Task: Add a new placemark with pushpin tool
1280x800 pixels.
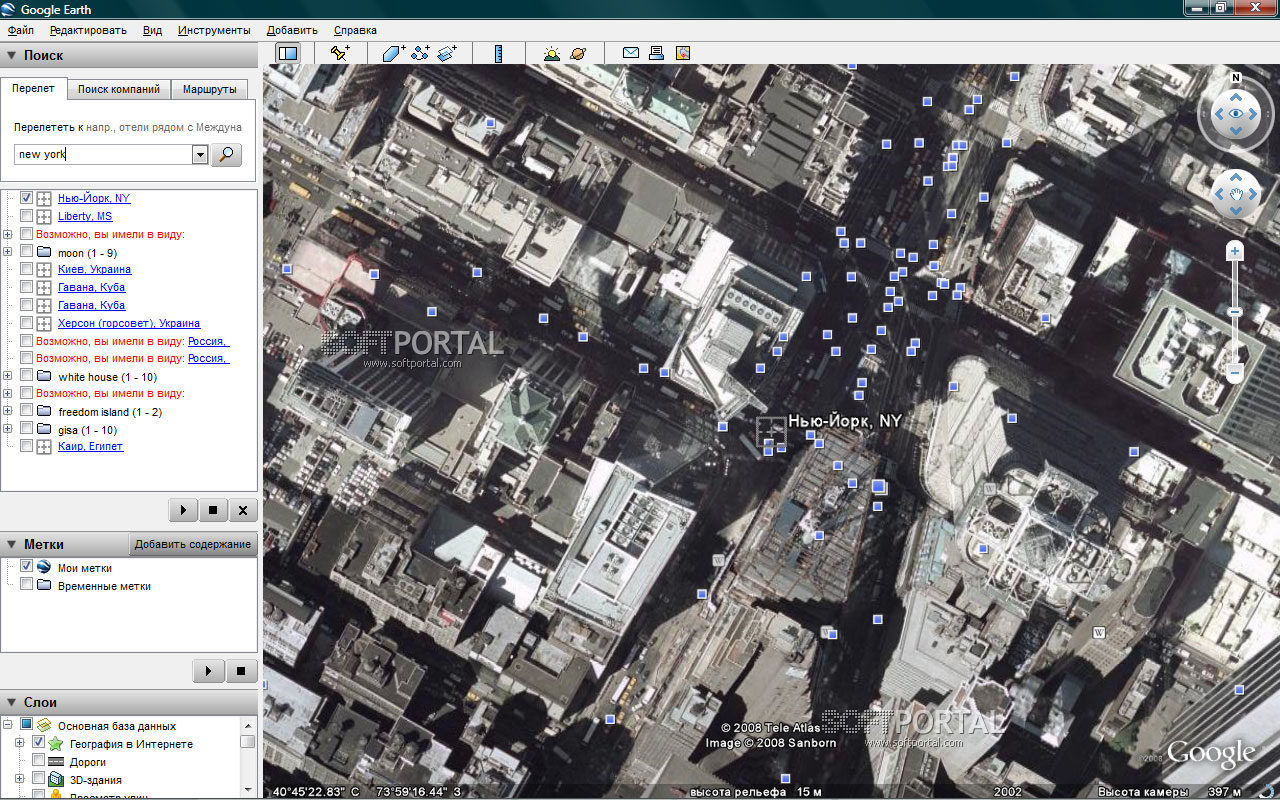Action: (340, 54)
